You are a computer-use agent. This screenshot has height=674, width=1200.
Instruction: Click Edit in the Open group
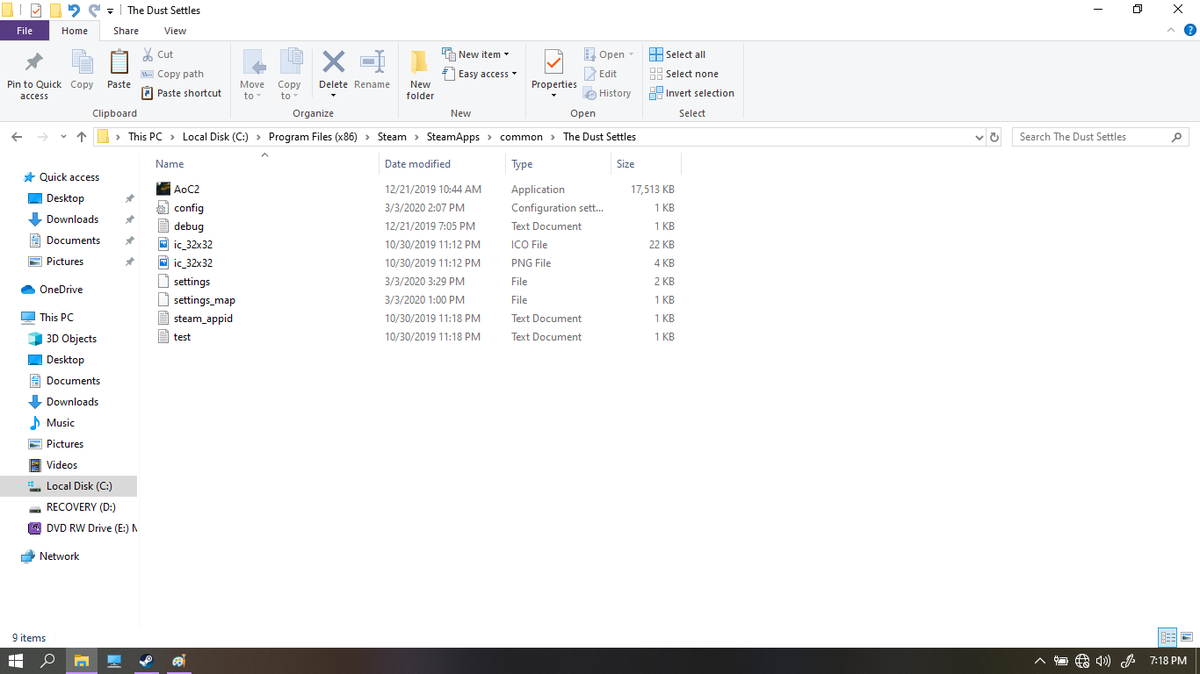(x=600, y=74)
